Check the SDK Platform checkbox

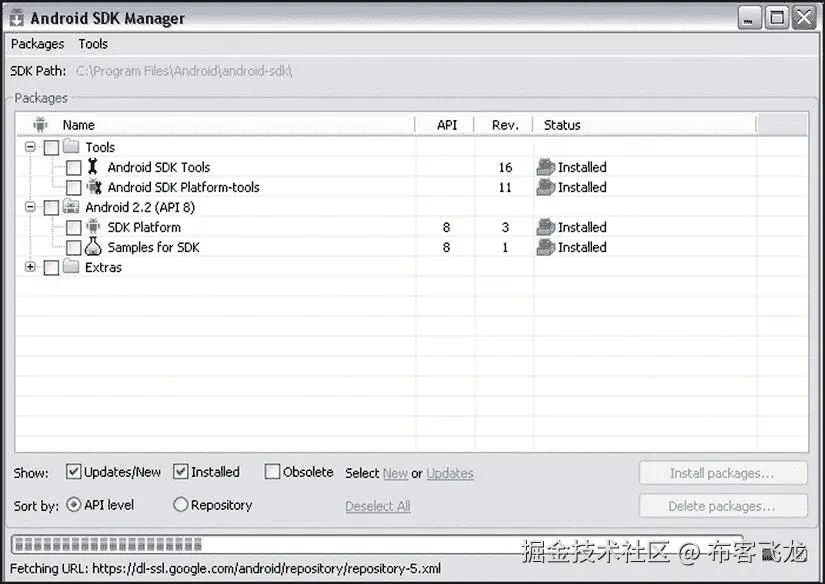click(74, 227)
